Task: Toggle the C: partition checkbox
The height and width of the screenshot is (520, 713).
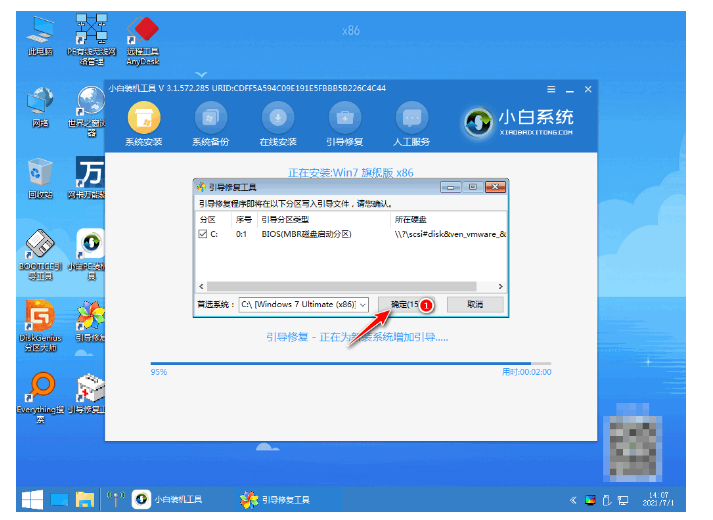Action: pyautogui.click(x=204, y=234)
